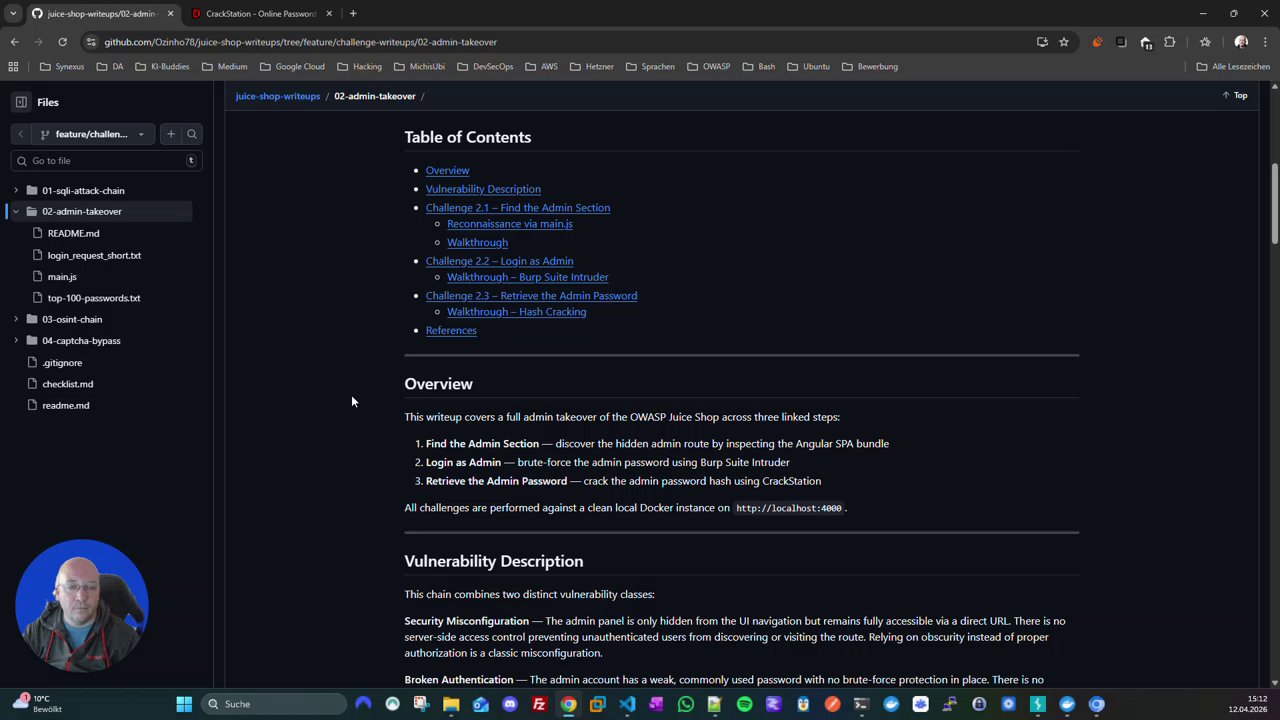Open the apps grid in the bookmarks bar
This screenshot has width=1280, height=720.
coord(13,67)
